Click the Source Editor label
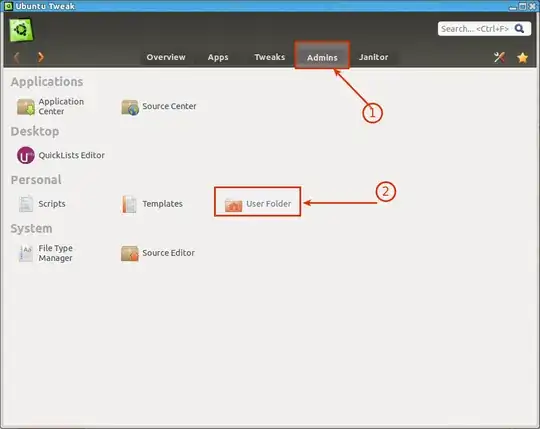The image size is (540, 429). coord(169,253)
